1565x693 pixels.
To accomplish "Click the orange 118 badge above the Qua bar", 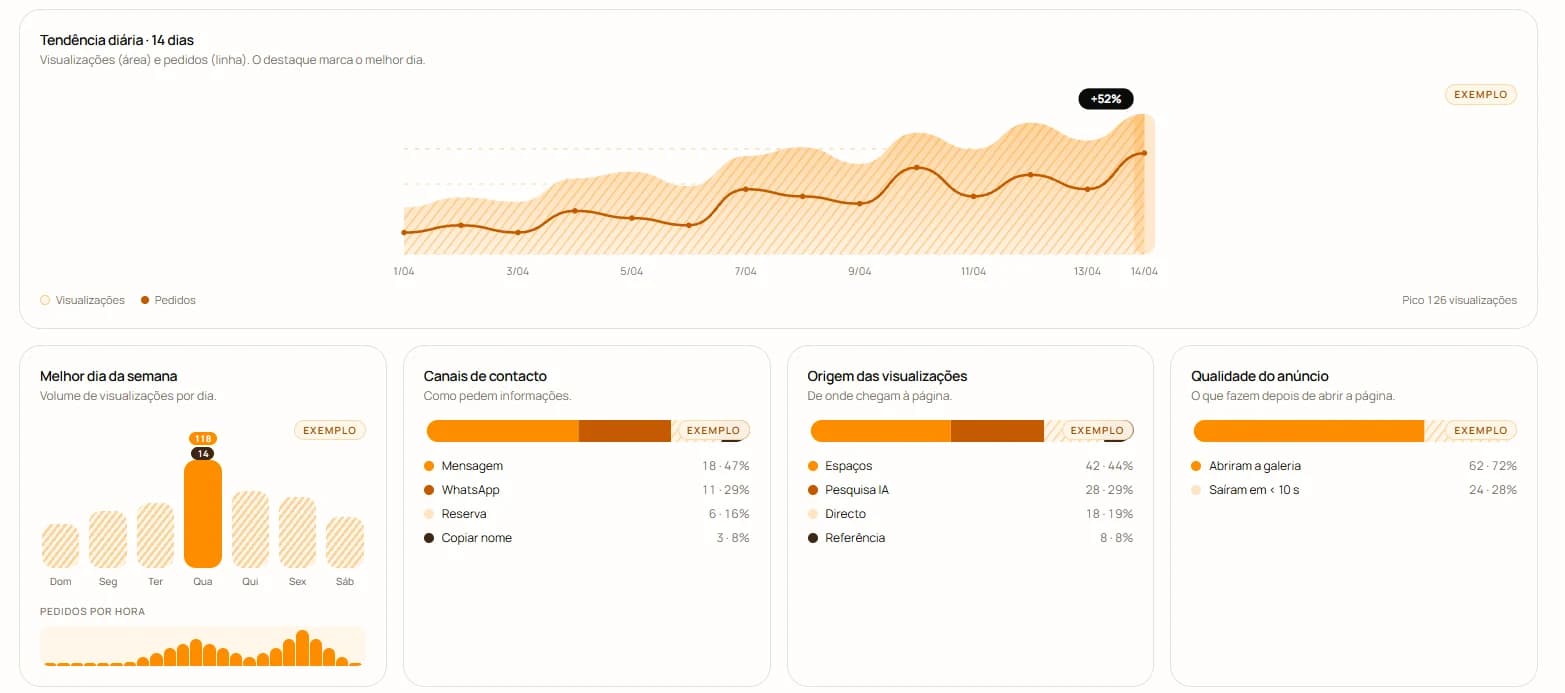I will click(x=203, y=439).
